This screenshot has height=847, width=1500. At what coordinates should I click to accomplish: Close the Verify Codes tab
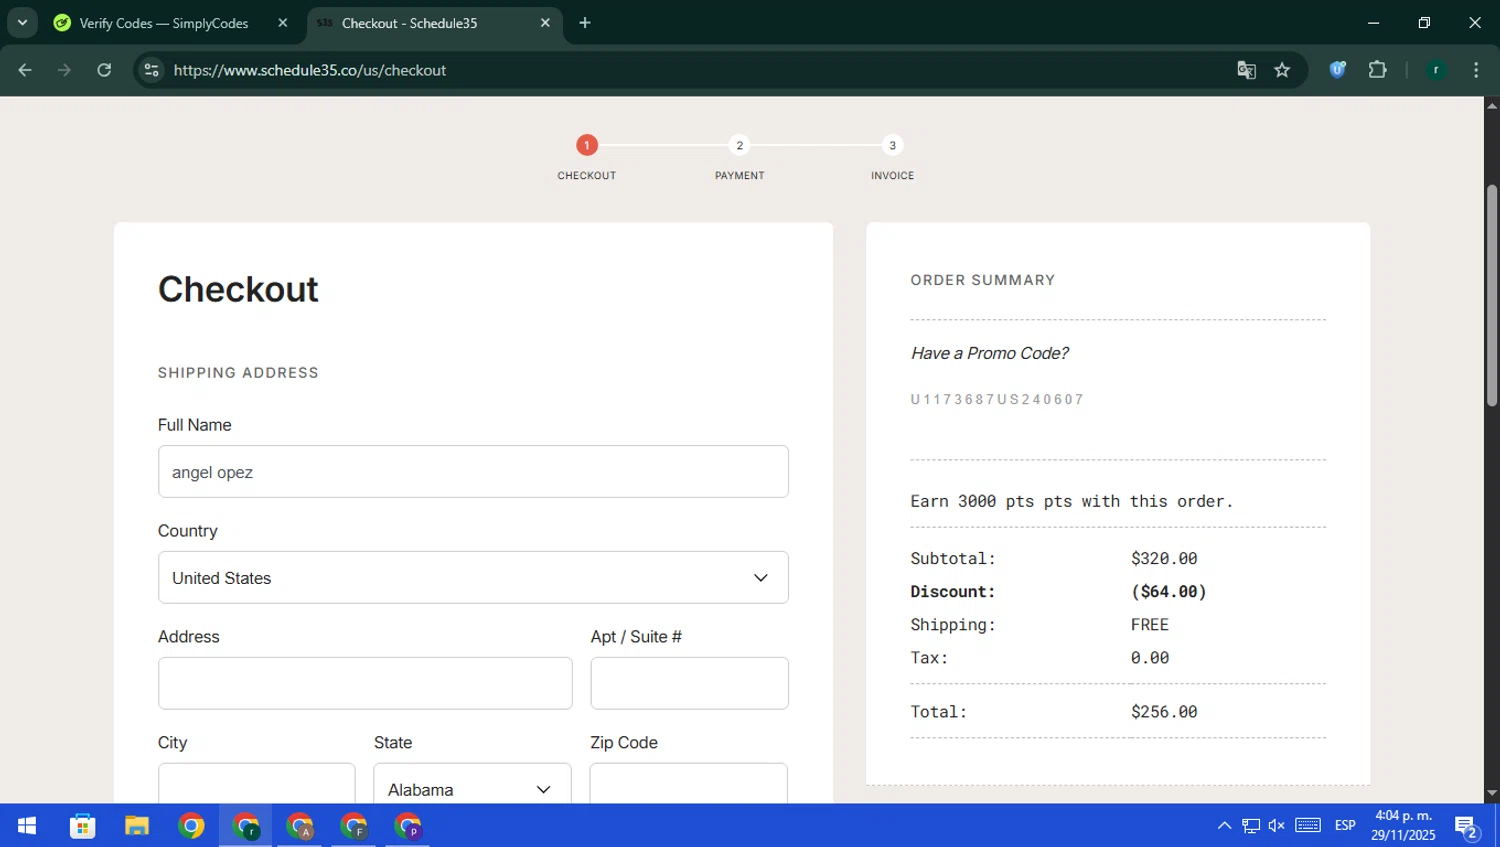(x=283, y=23)
